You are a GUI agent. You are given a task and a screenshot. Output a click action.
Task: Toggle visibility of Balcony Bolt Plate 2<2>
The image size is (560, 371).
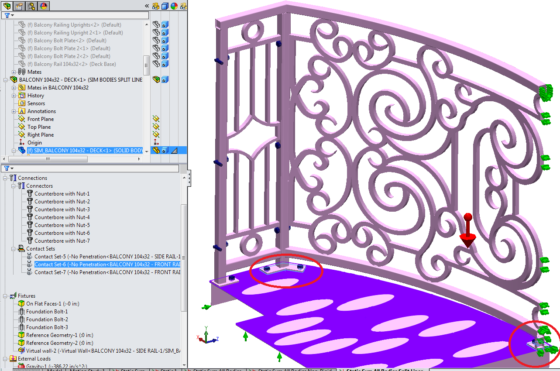point(156,56)
